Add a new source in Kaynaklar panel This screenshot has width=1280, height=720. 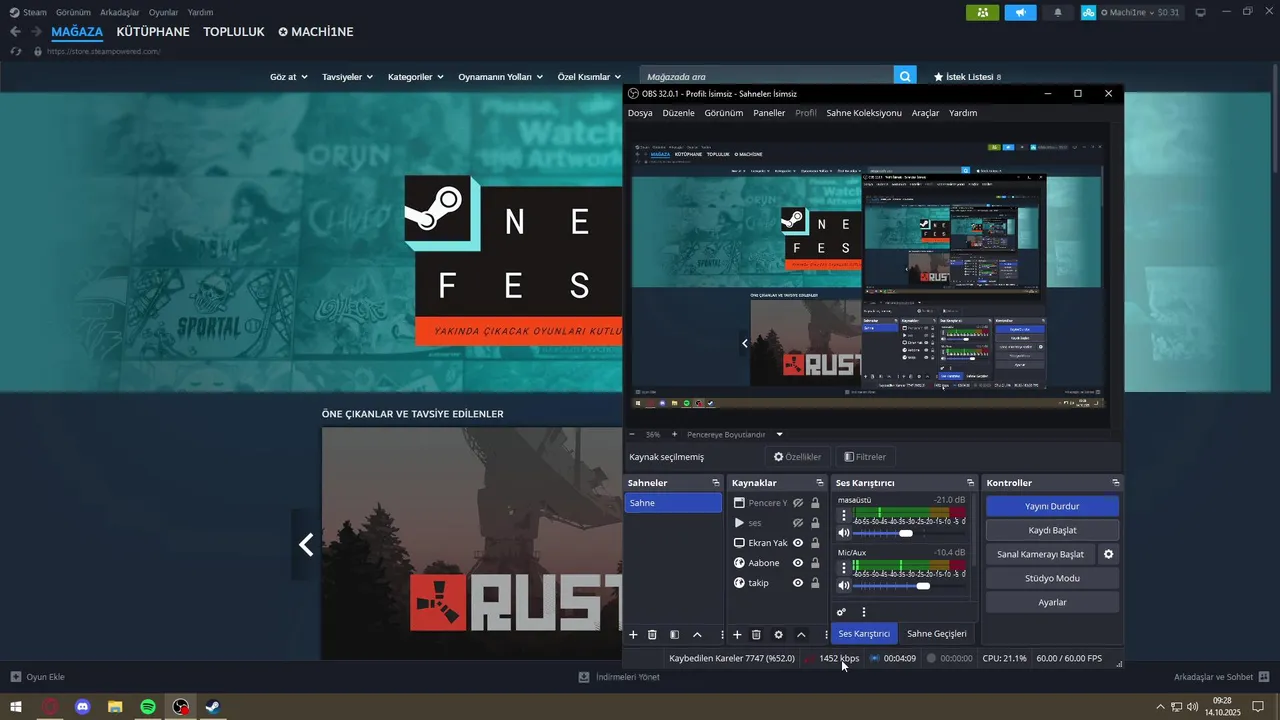click(x=737, y=635)
